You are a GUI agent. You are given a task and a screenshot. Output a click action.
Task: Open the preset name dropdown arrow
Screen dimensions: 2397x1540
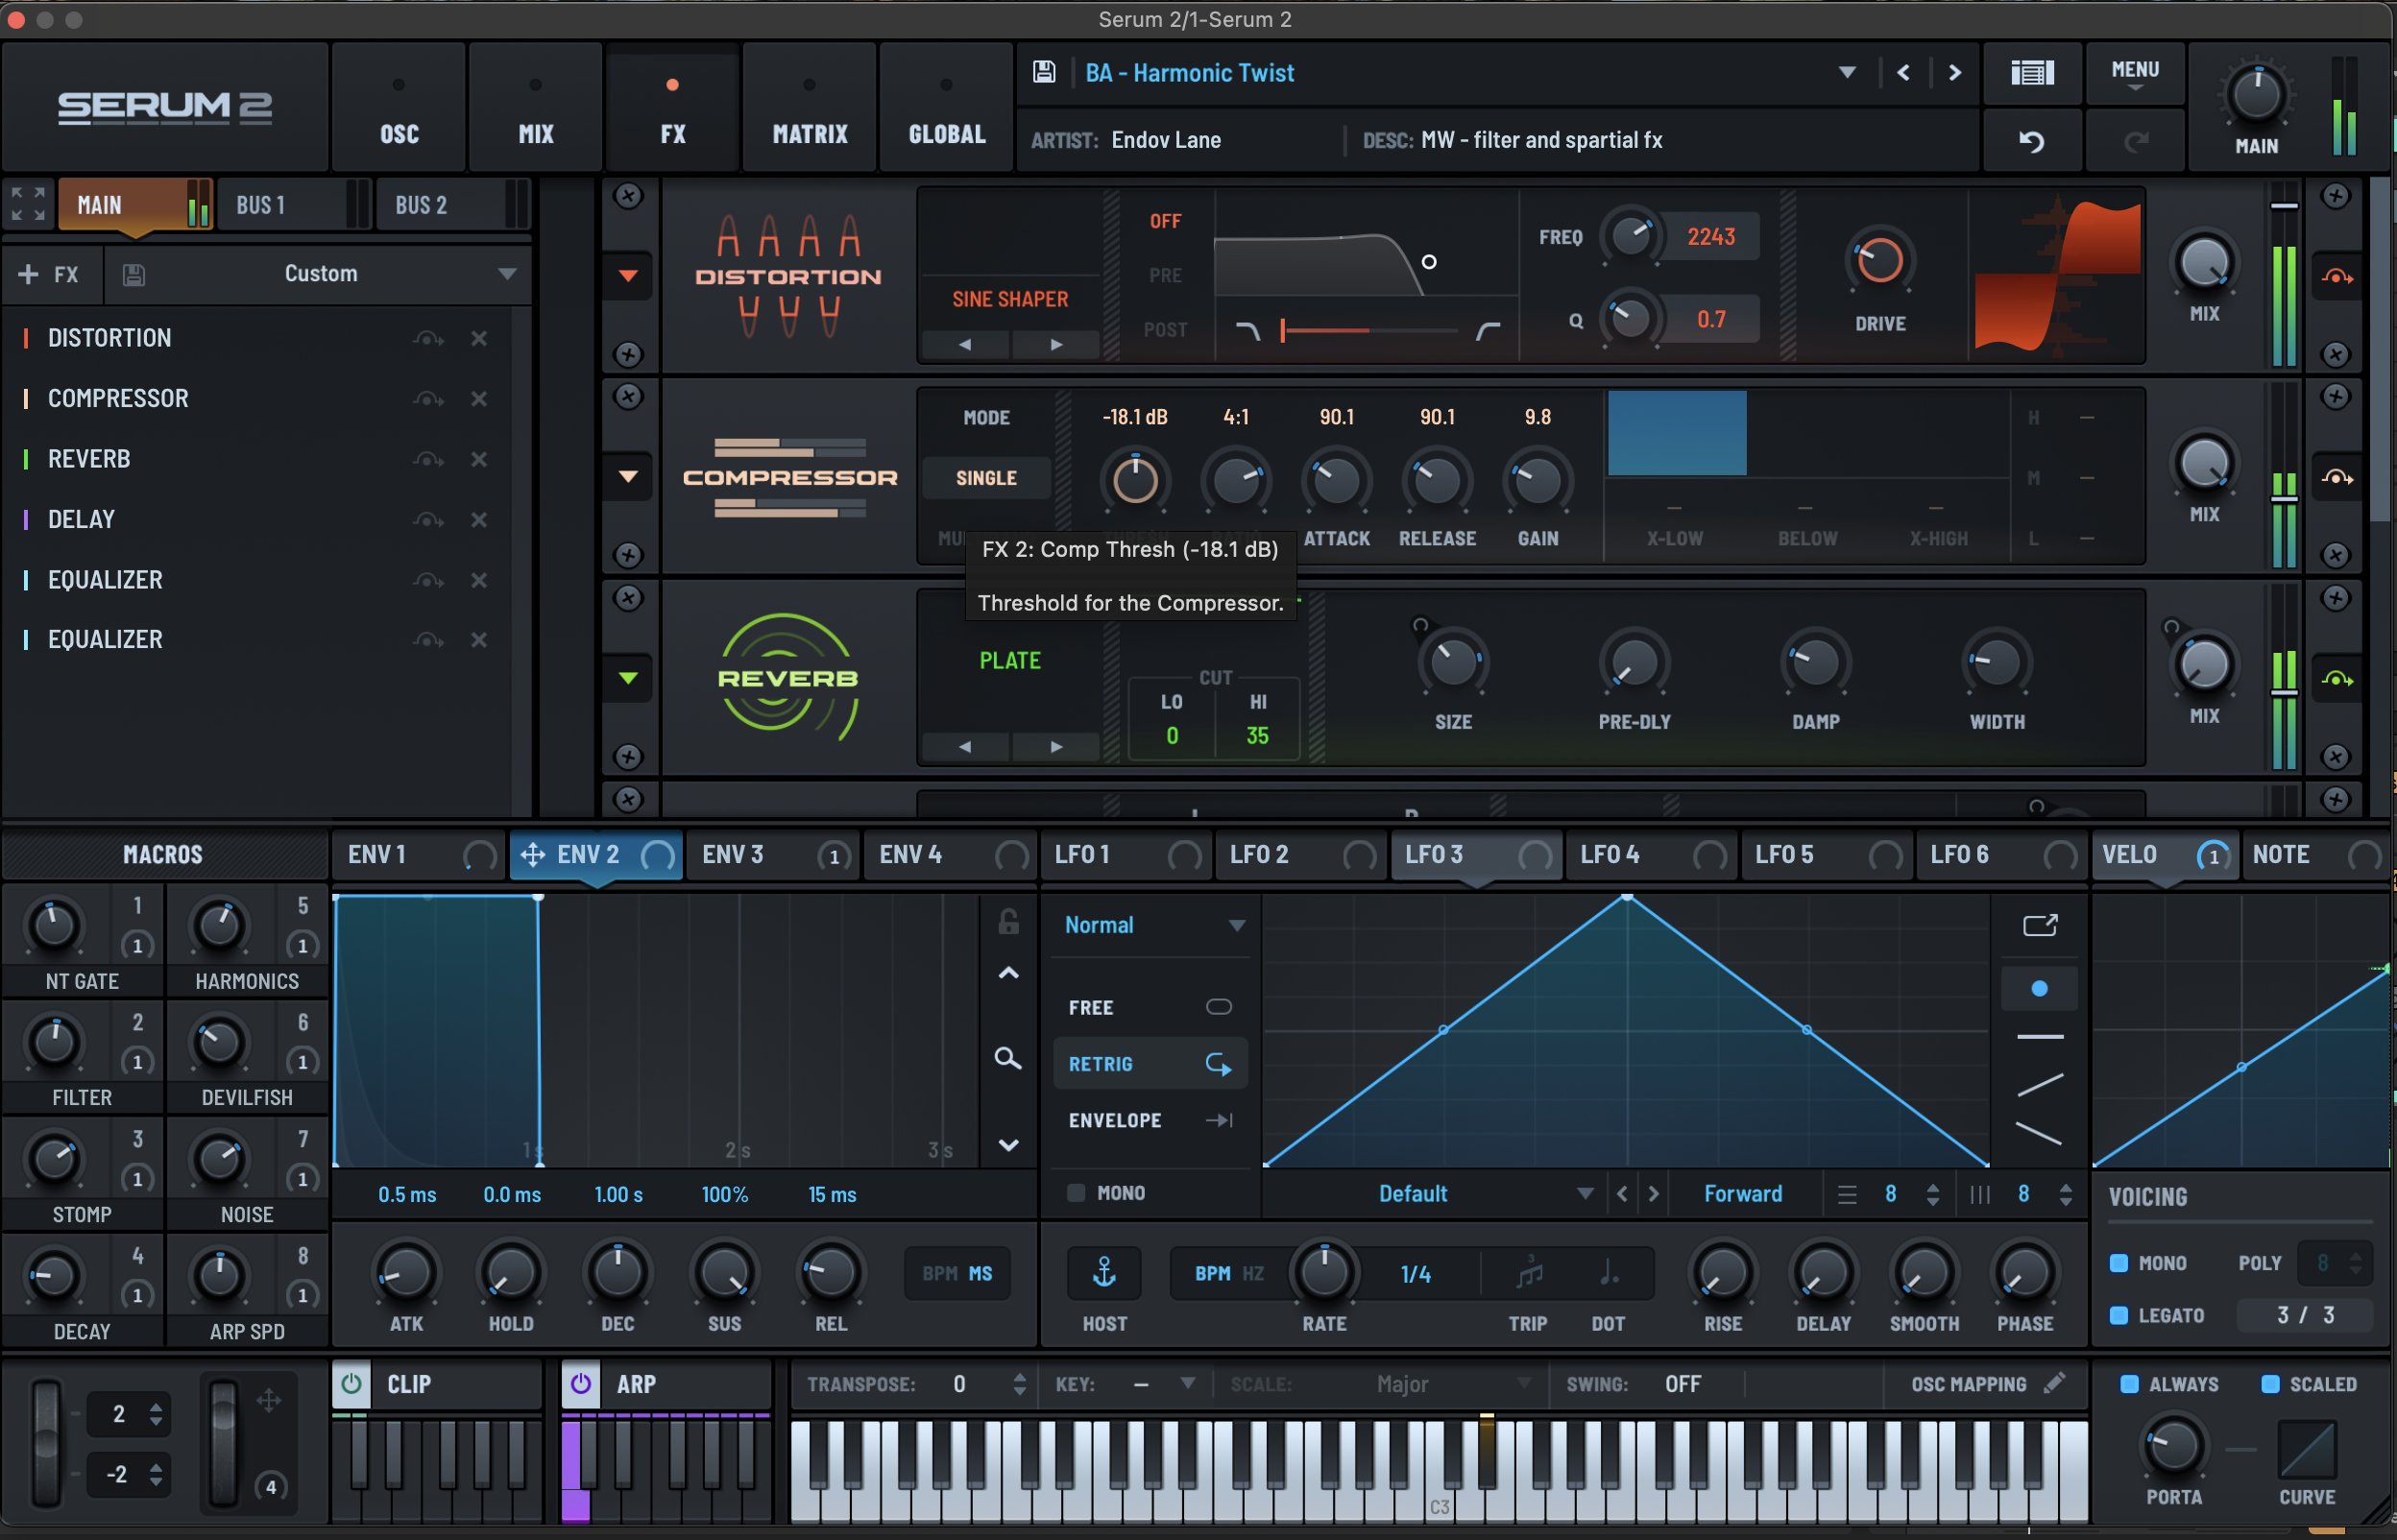[x=1847, y=73]
